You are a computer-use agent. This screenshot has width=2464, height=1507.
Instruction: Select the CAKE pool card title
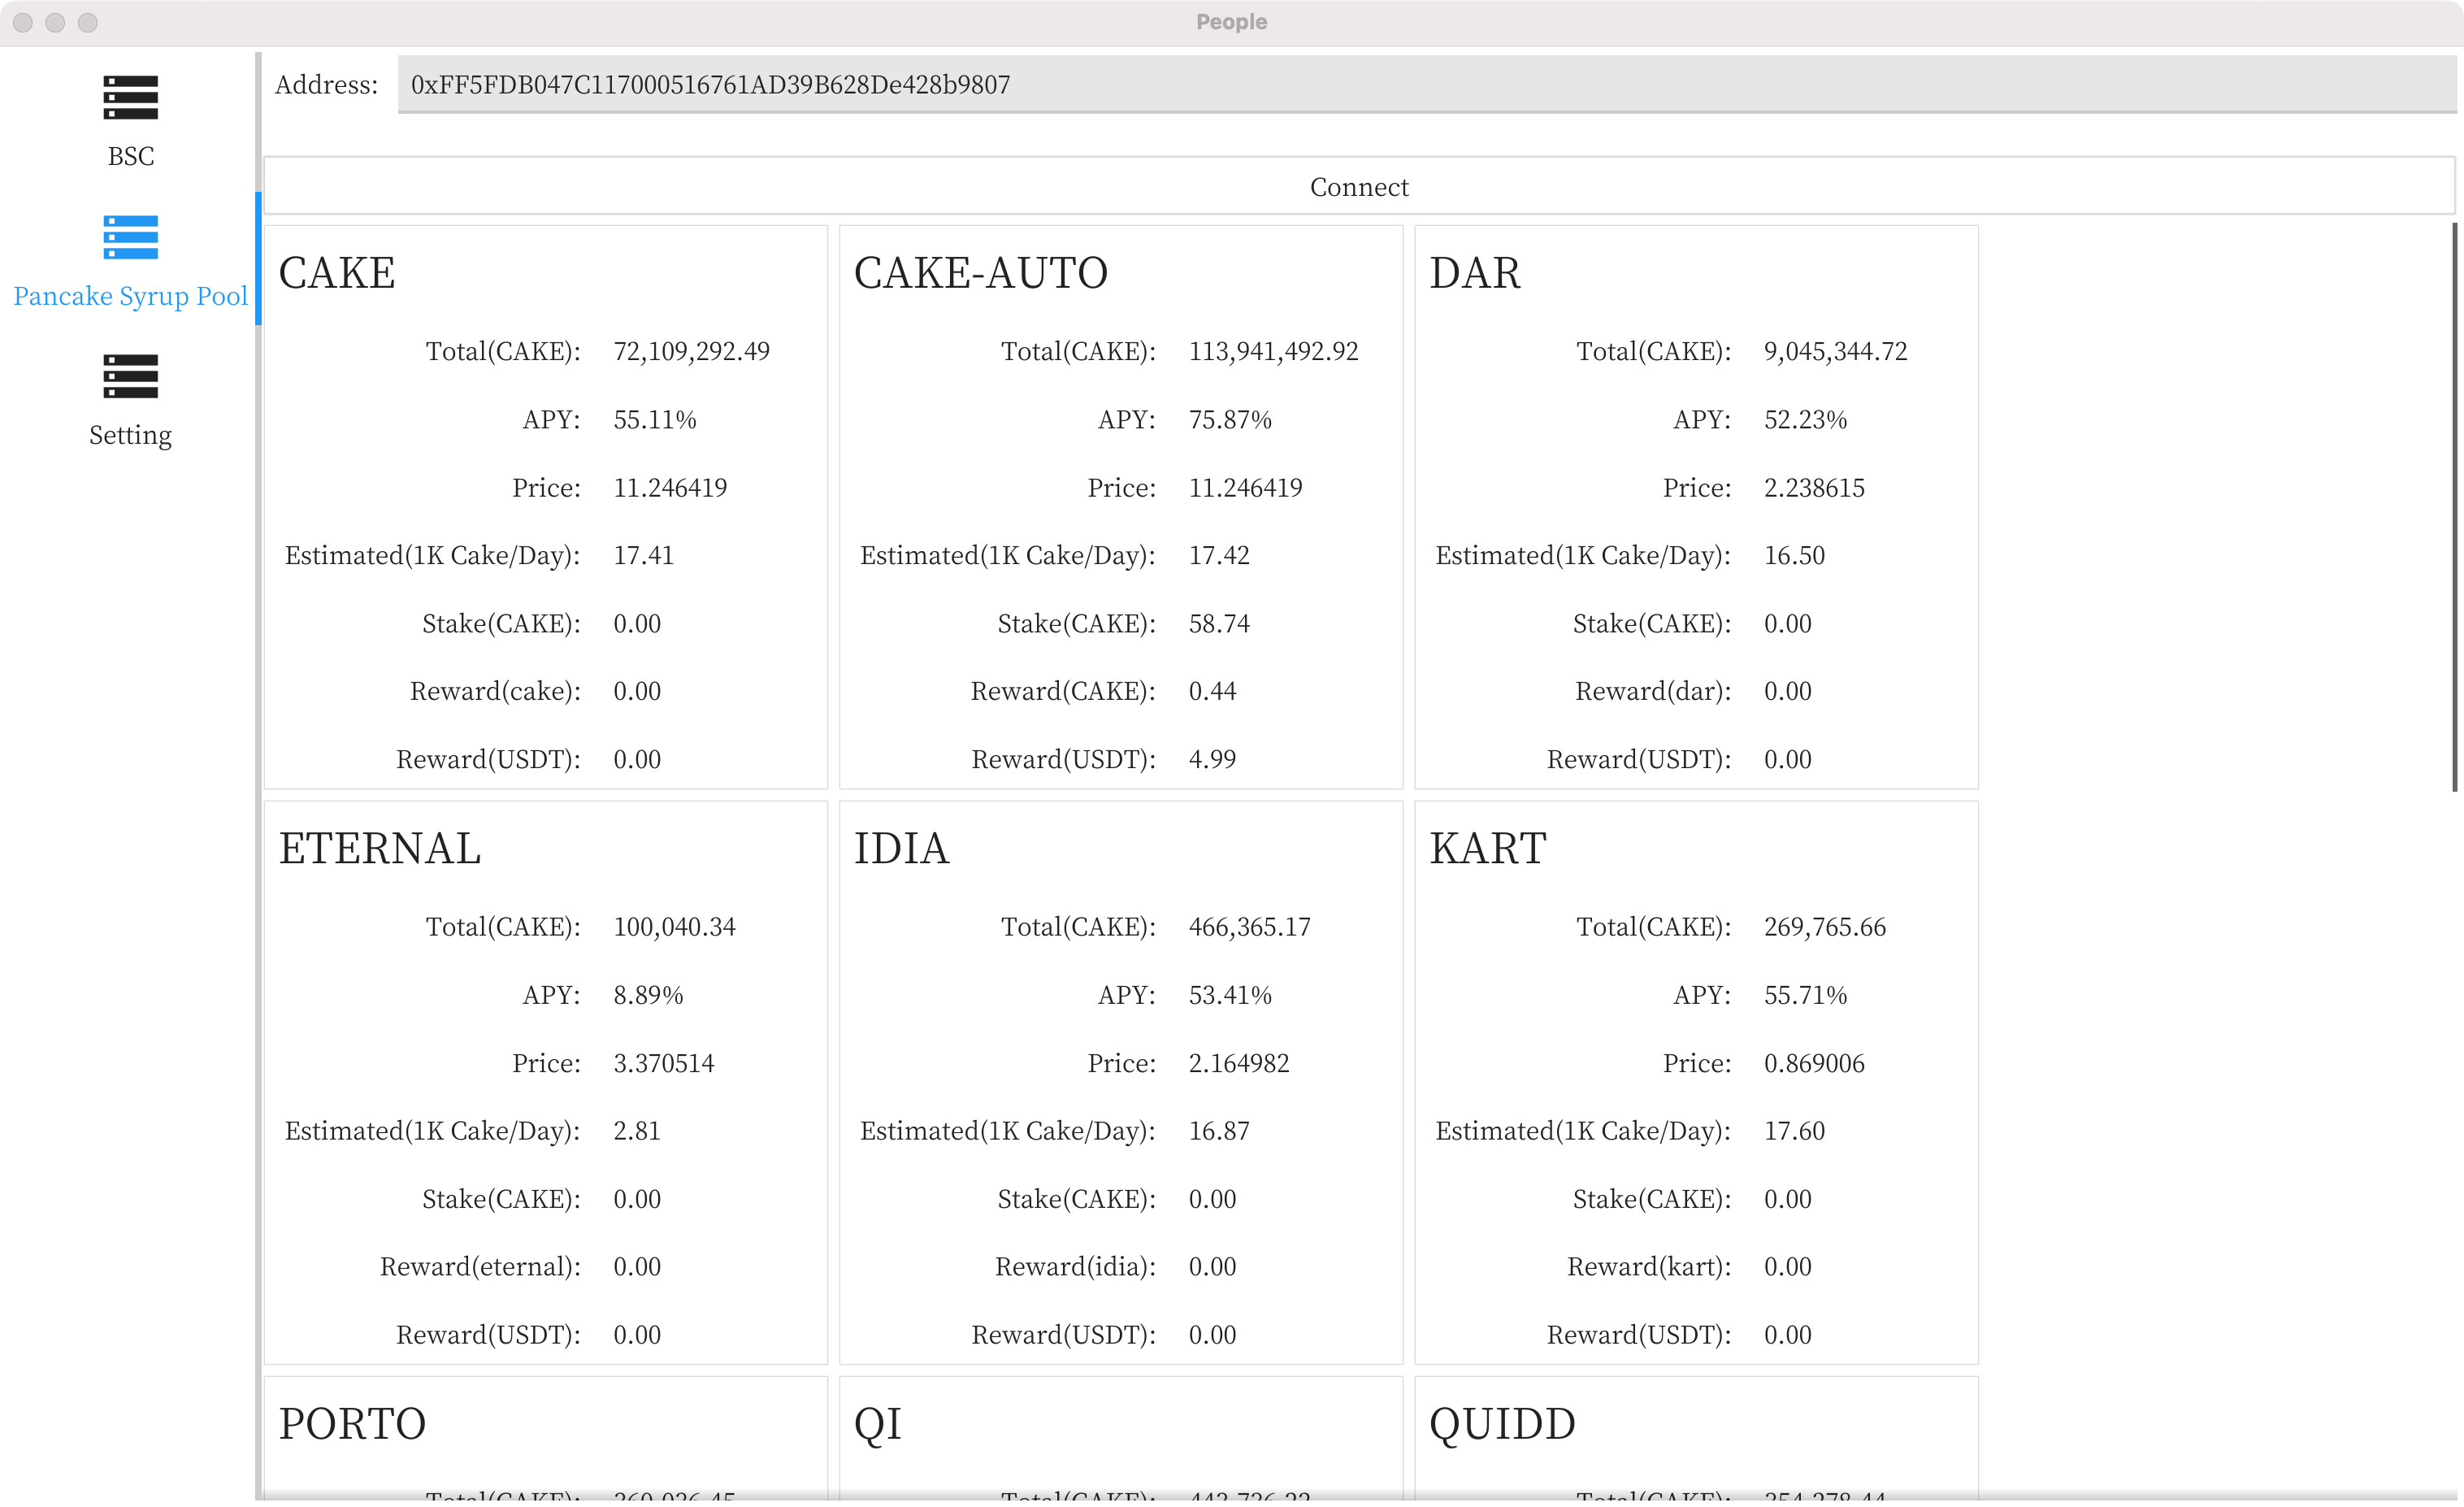pos(336,273)
